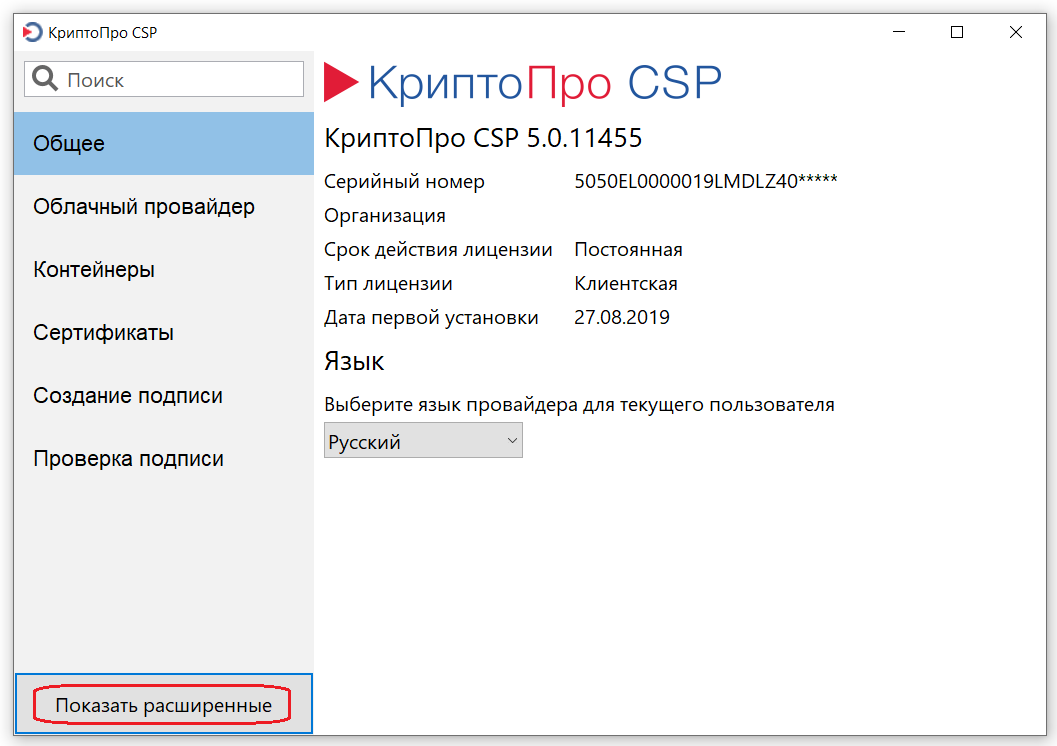Image resolution: width=1057 pixels, height=746 pixels.
Task: Click the Клиентская license type value
Action: (626, 284)
